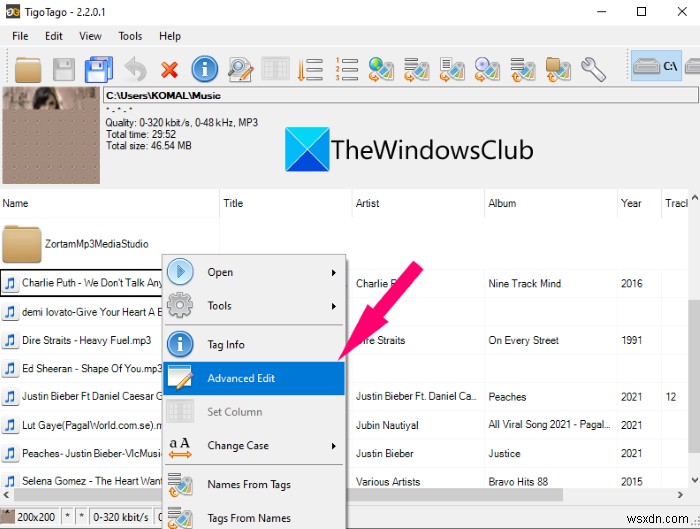Click the open folder toolbar icon
This screenshot has width=700, height=529.
point(28,69)
